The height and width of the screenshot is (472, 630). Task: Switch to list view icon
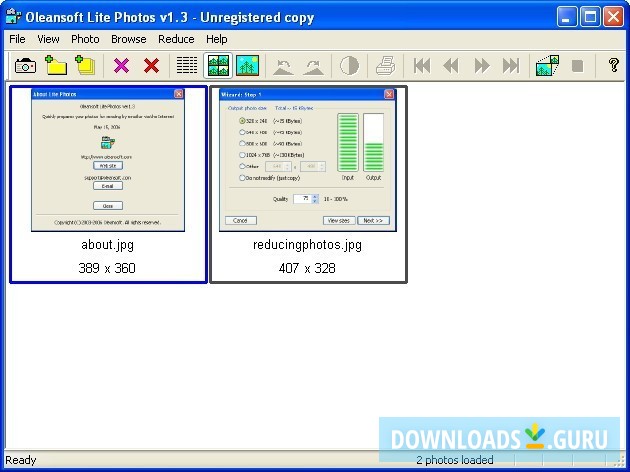click(187, 65)
